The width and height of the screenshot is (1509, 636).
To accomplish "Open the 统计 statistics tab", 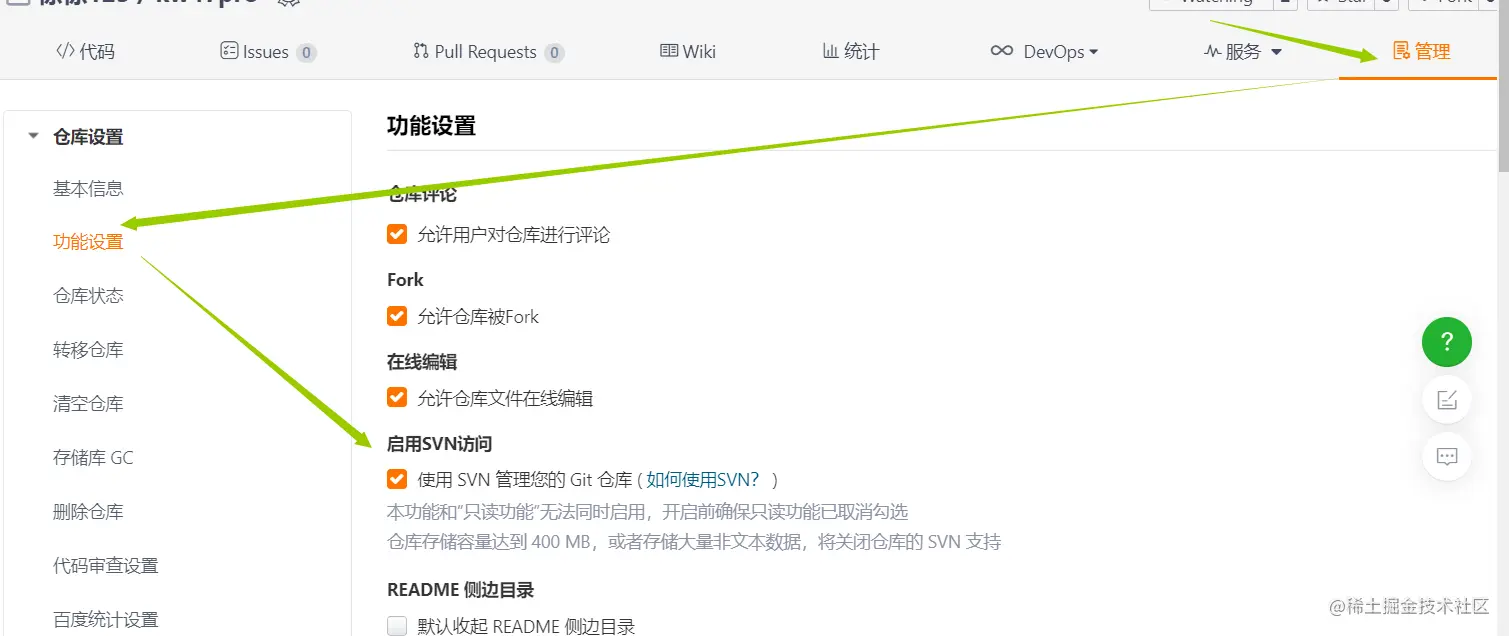I will [851, 52].
